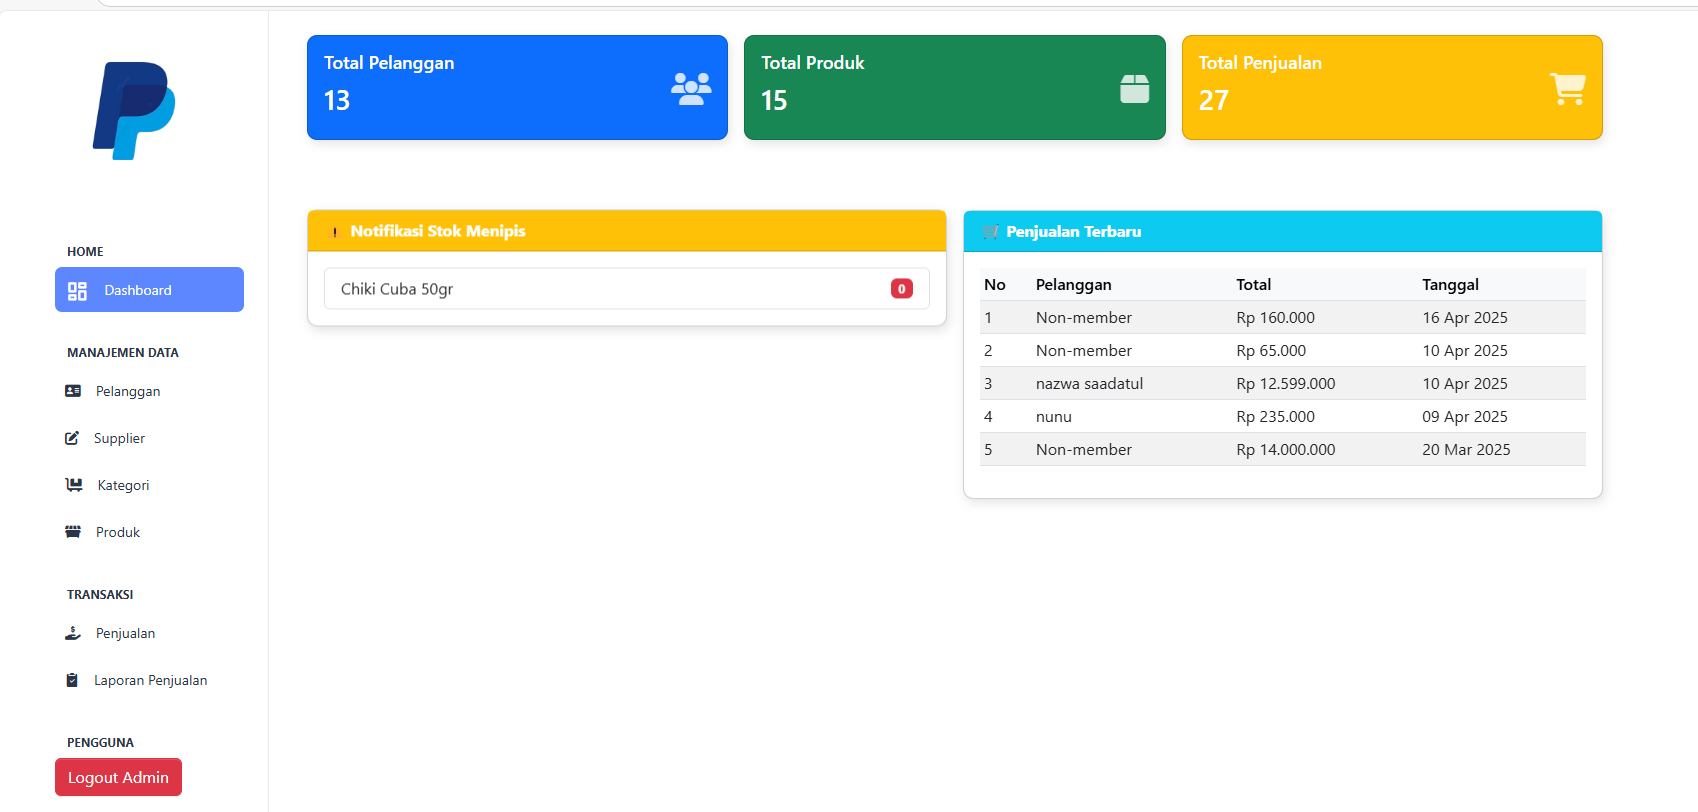1698x812 pixels.
Task: Click the Pelanggan ID card icon
Action: pos(73,391)
